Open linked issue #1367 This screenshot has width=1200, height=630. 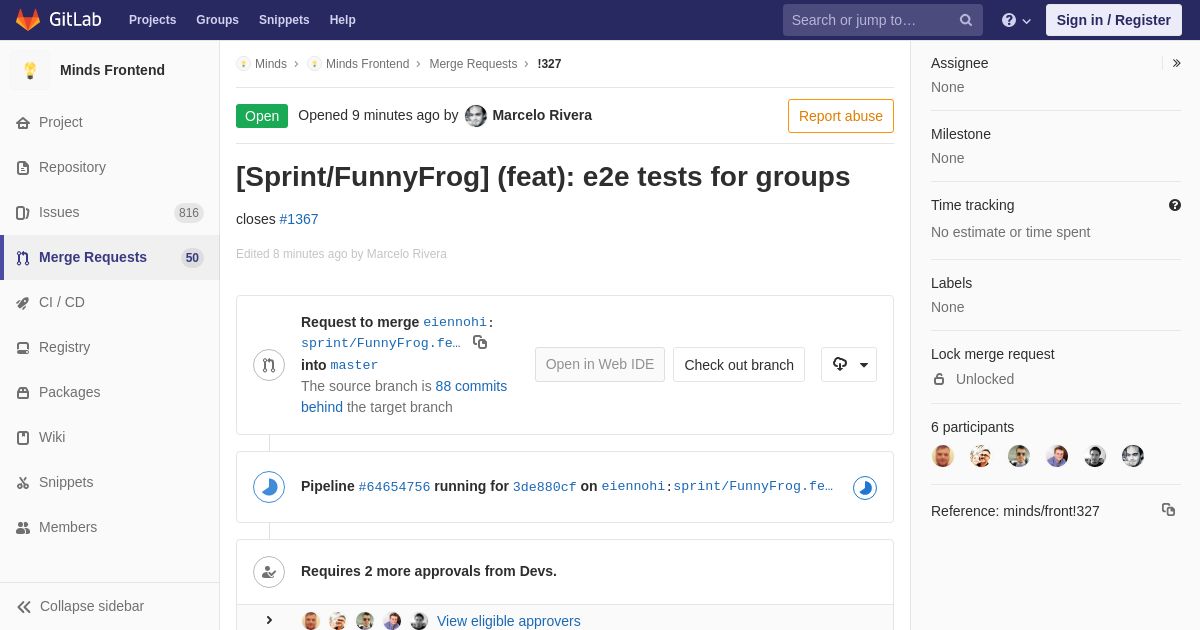299,219
